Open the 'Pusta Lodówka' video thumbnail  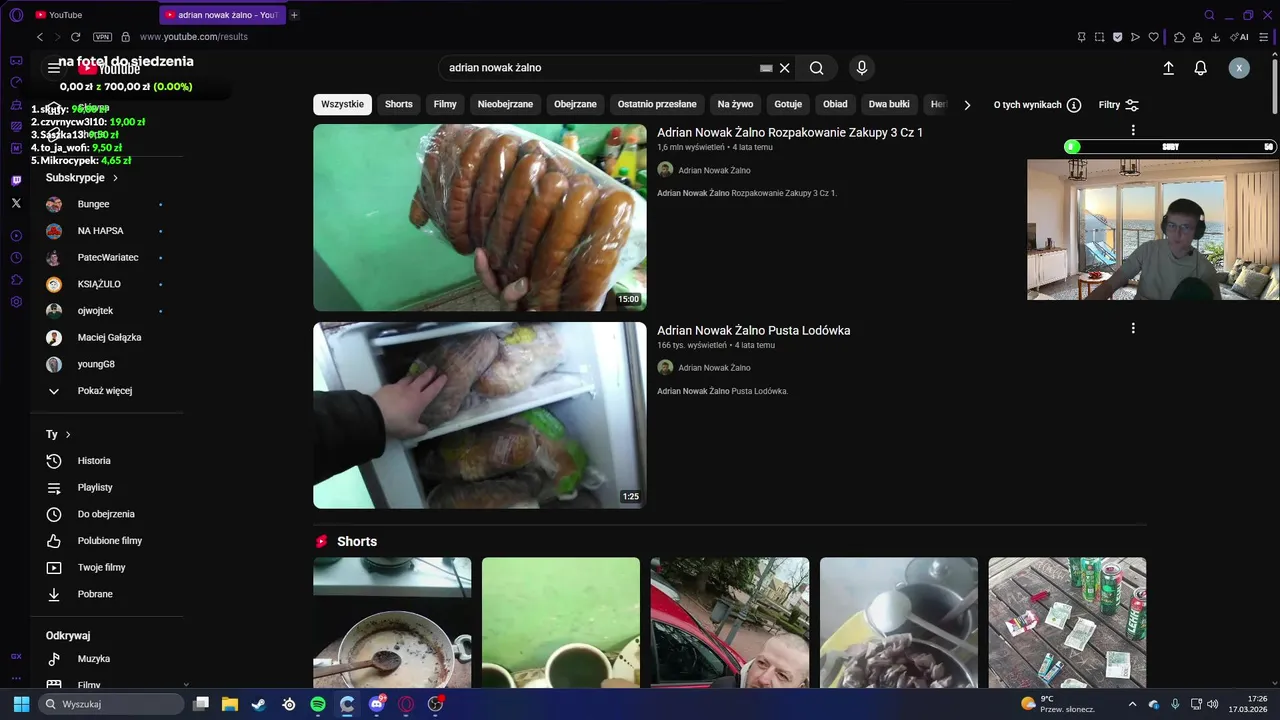480,415
